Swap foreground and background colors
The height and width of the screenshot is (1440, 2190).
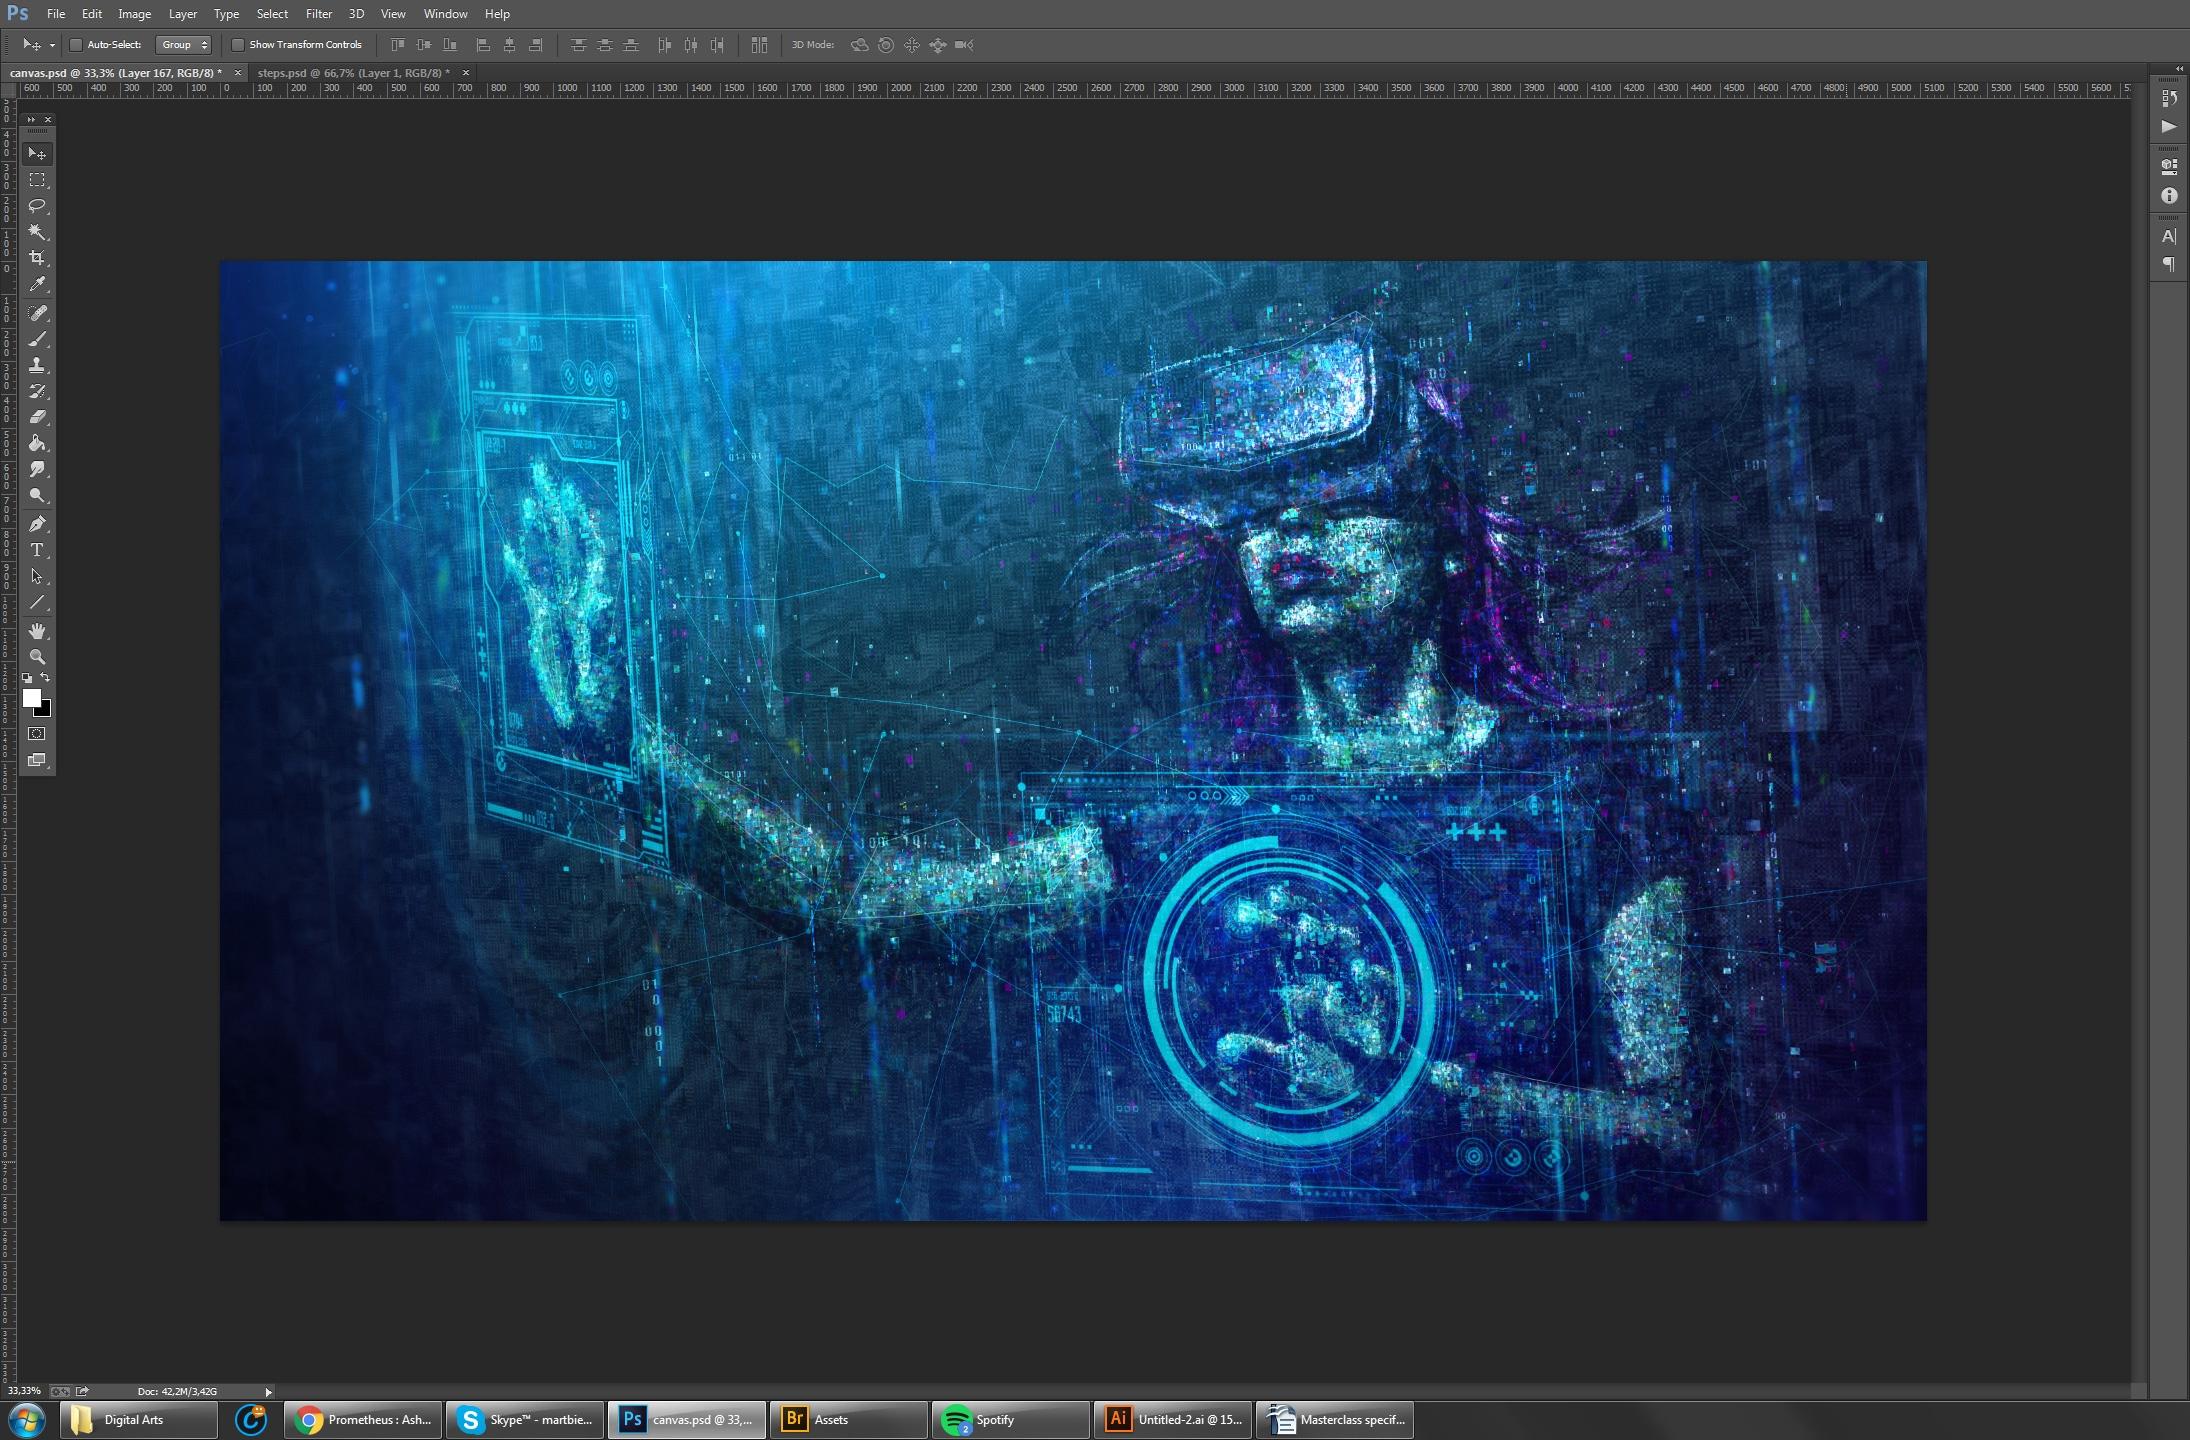(45, 678)
